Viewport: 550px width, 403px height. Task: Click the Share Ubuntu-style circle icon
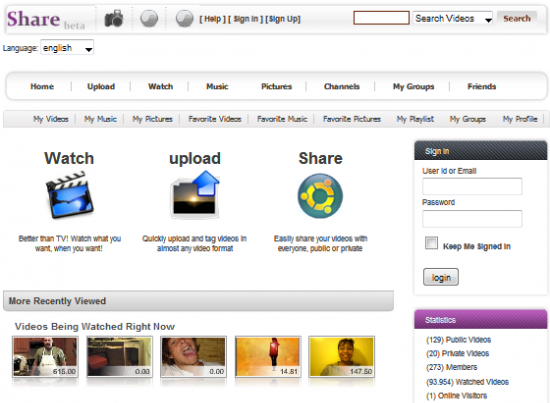click(320, 196)
